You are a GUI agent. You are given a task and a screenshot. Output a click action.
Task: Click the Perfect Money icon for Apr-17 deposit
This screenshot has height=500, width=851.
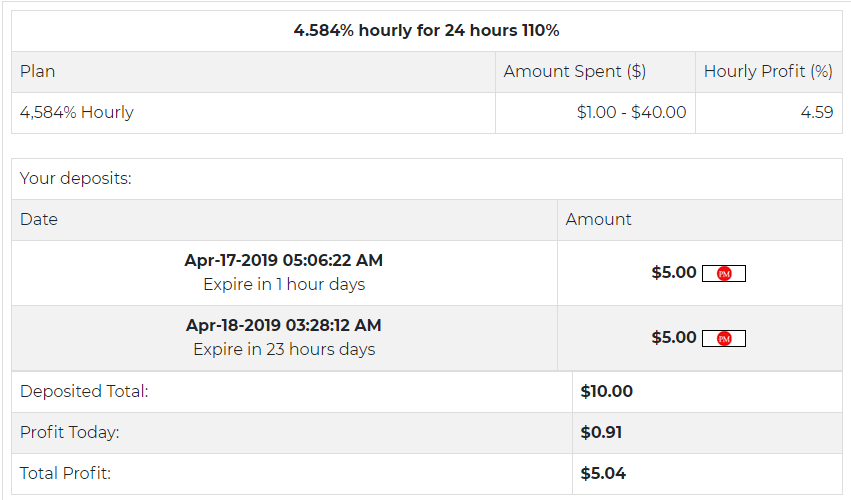pyautogui.click(x=724, y=274)
